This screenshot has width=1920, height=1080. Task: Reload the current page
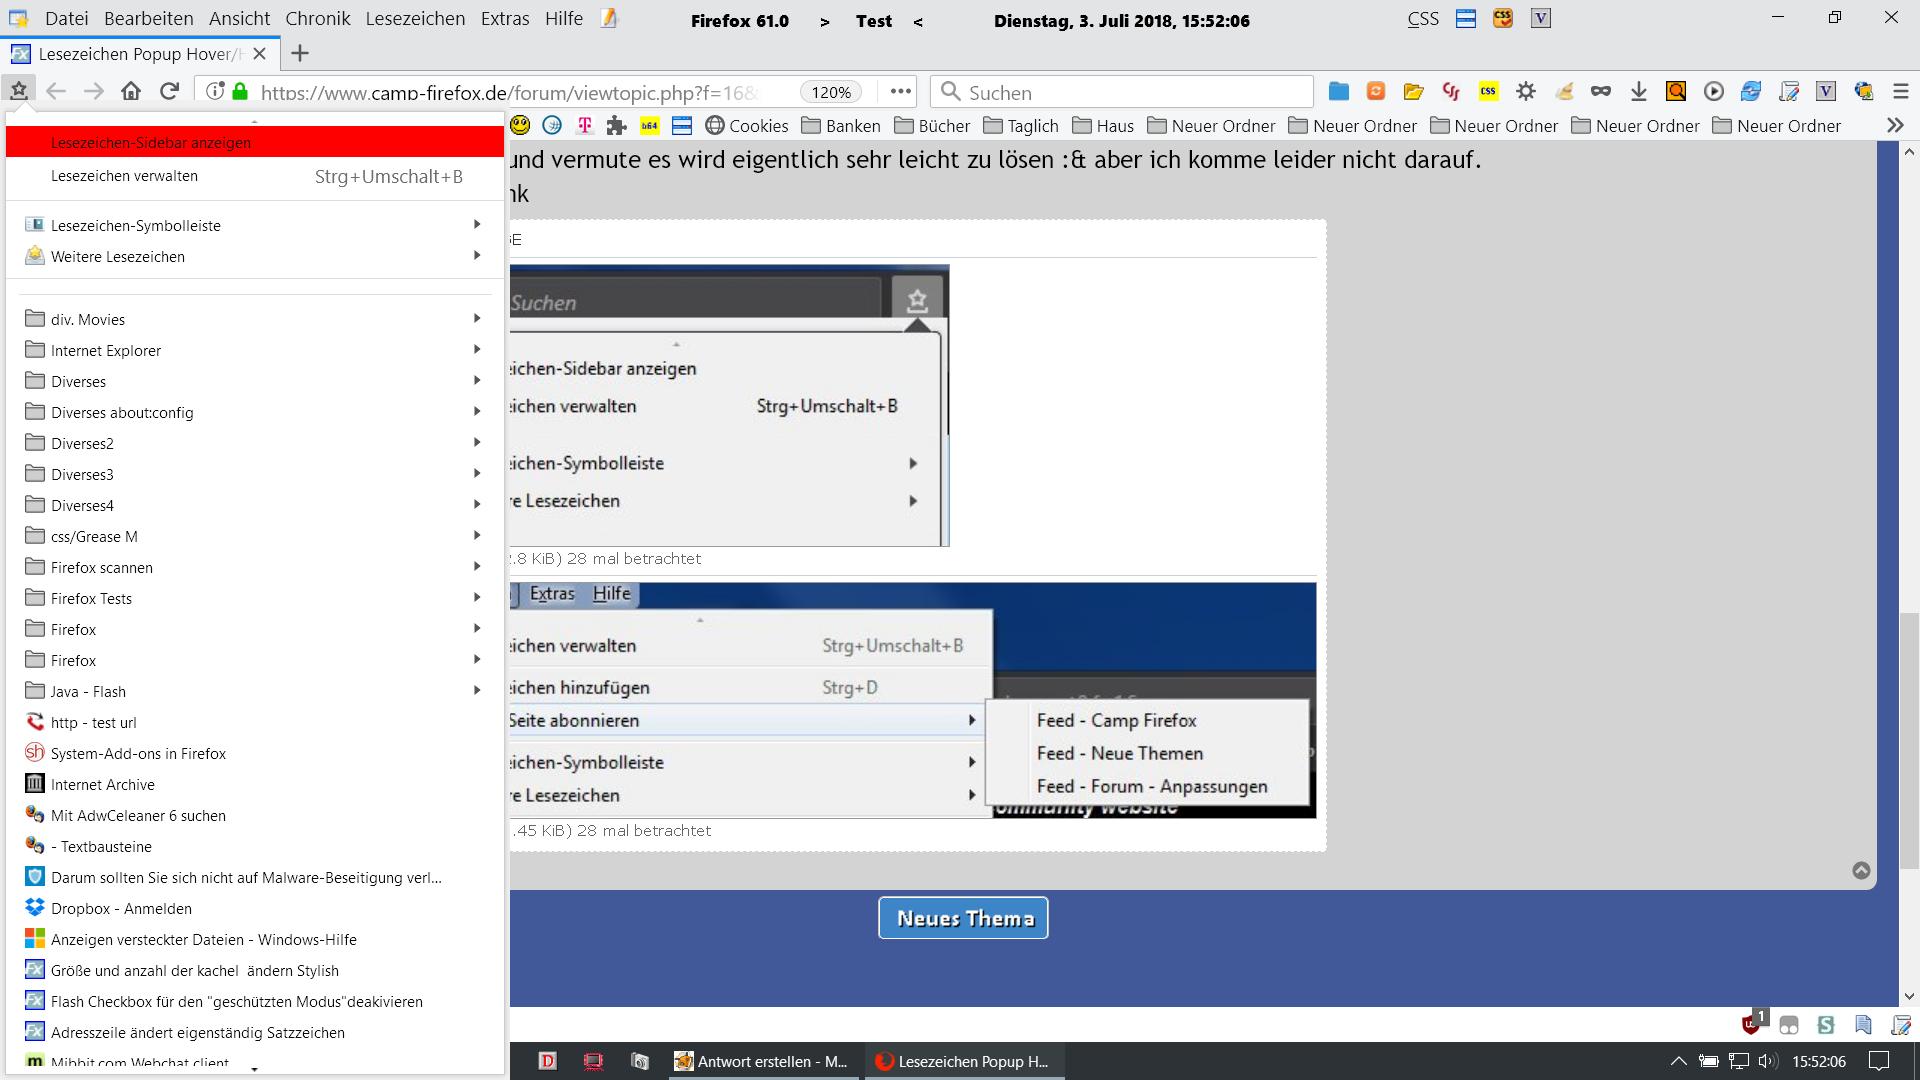tap(169, 91)
